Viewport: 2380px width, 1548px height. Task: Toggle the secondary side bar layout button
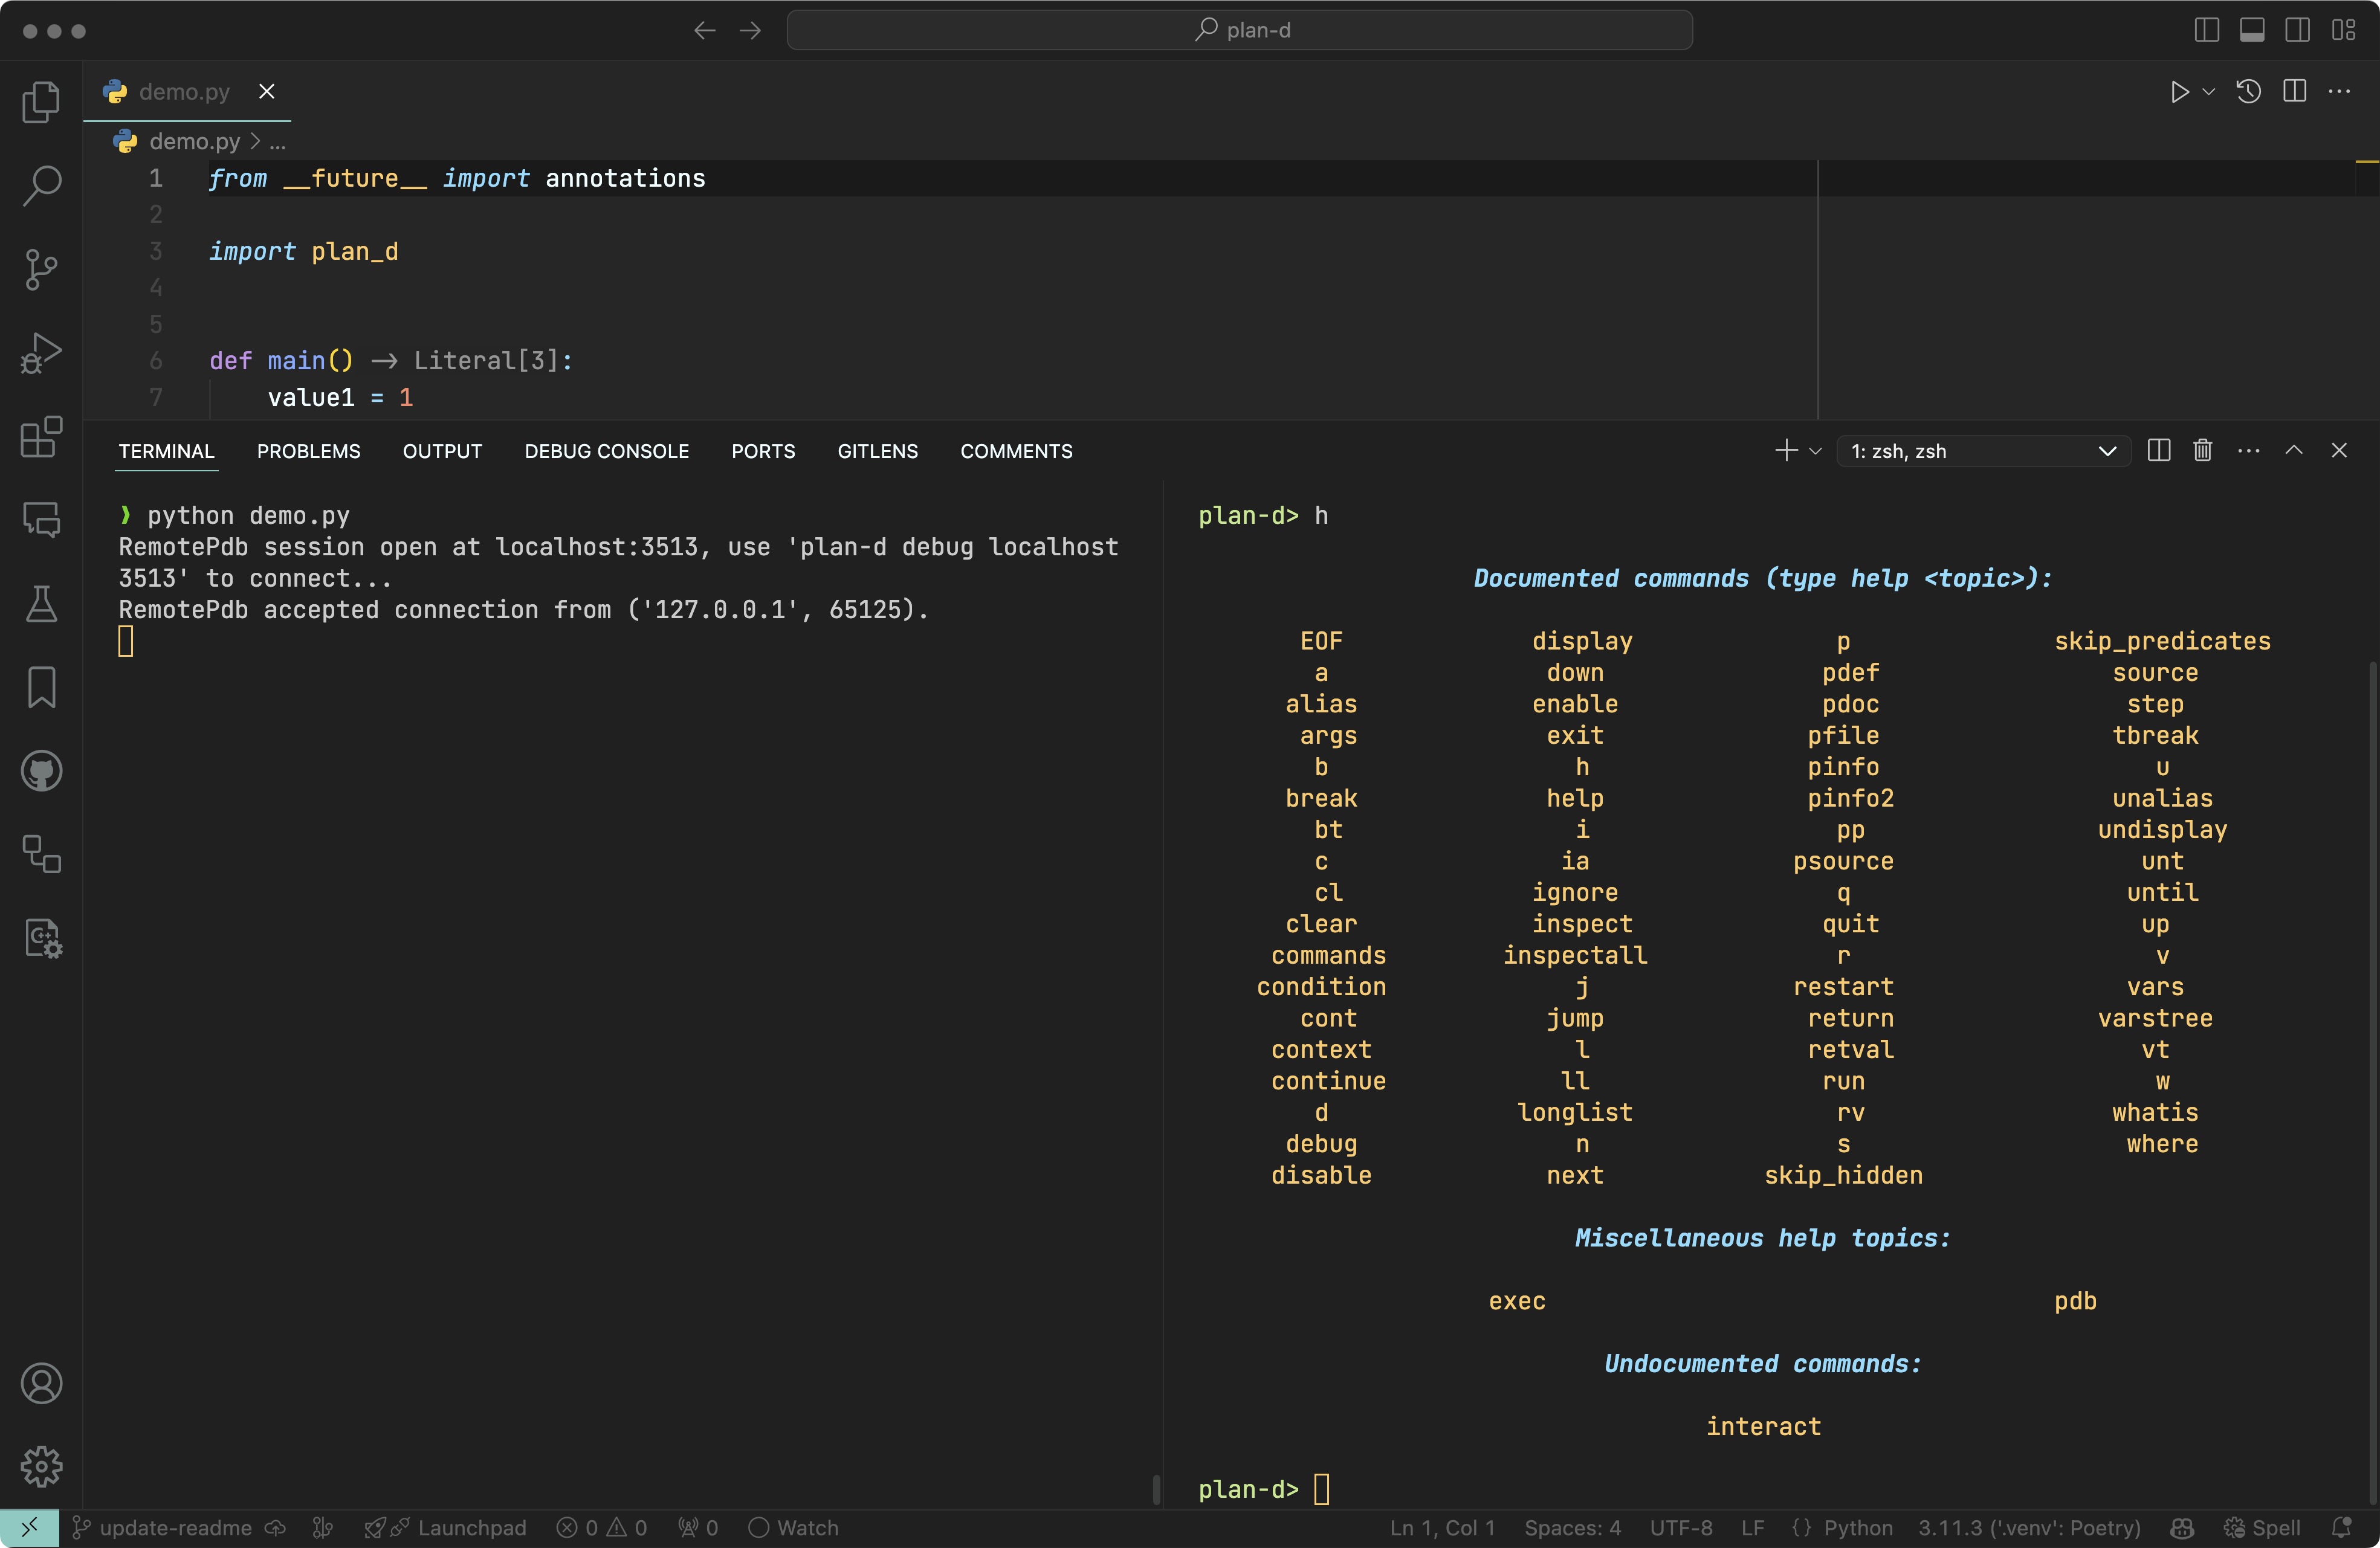pyautogui.click(x=2297, y=30)
